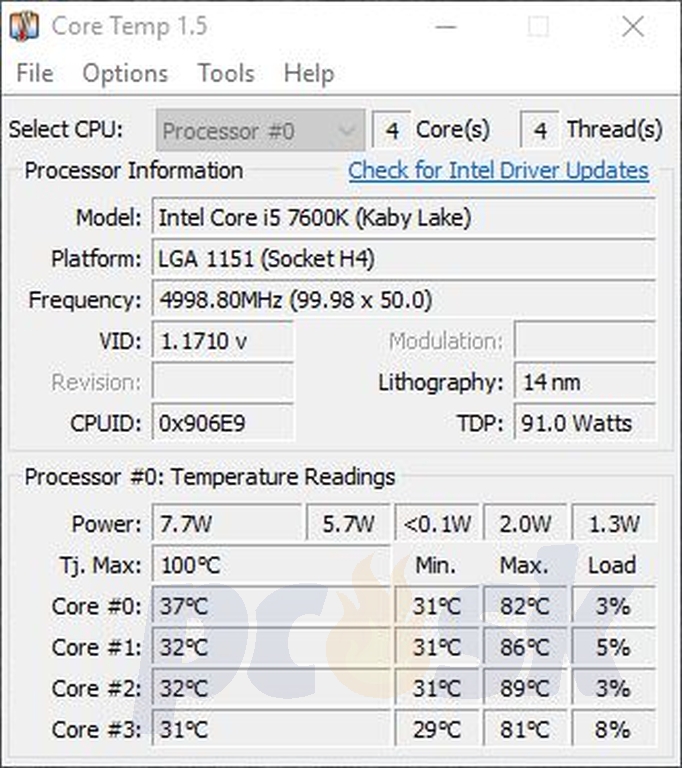Click the Select CPU label
This screenshot has height=768, width=682.
pos(66,130)
